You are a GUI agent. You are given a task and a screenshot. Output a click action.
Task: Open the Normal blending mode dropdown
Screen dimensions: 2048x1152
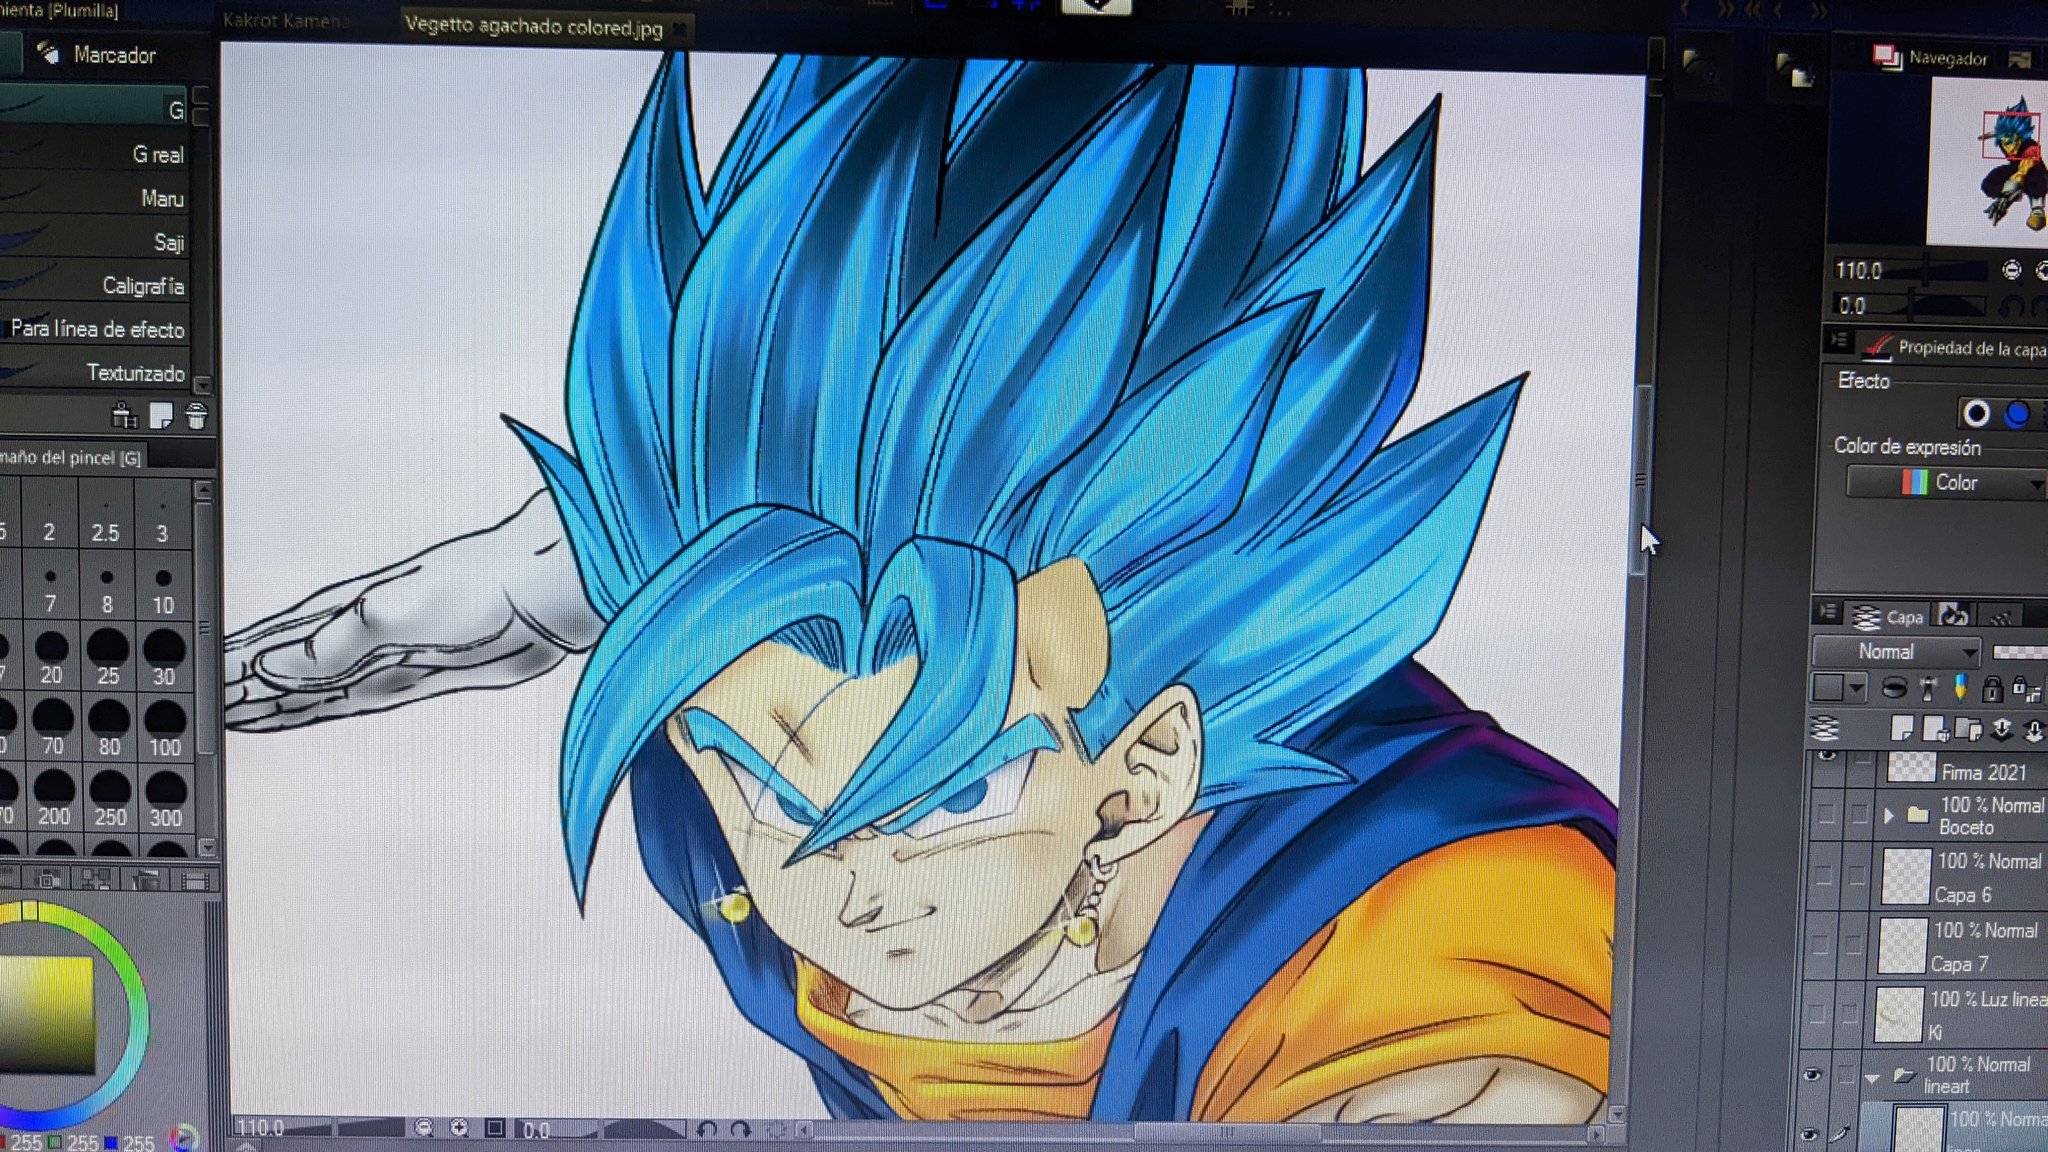click(x=1897, y=652)
